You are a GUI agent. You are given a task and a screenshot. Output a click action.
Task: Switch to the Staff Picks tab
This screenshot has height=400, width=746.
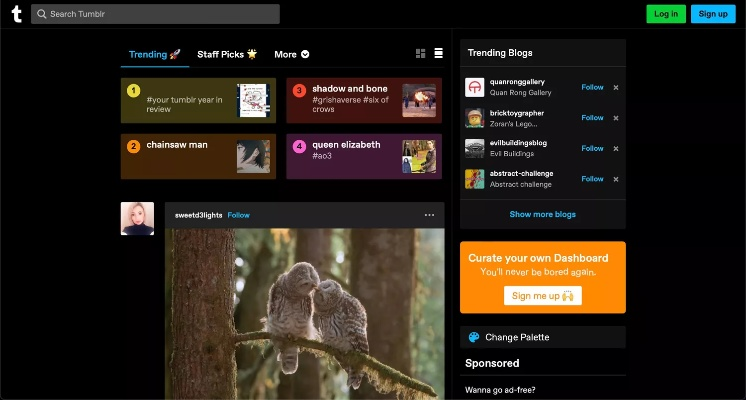click(x=227, y=54)
